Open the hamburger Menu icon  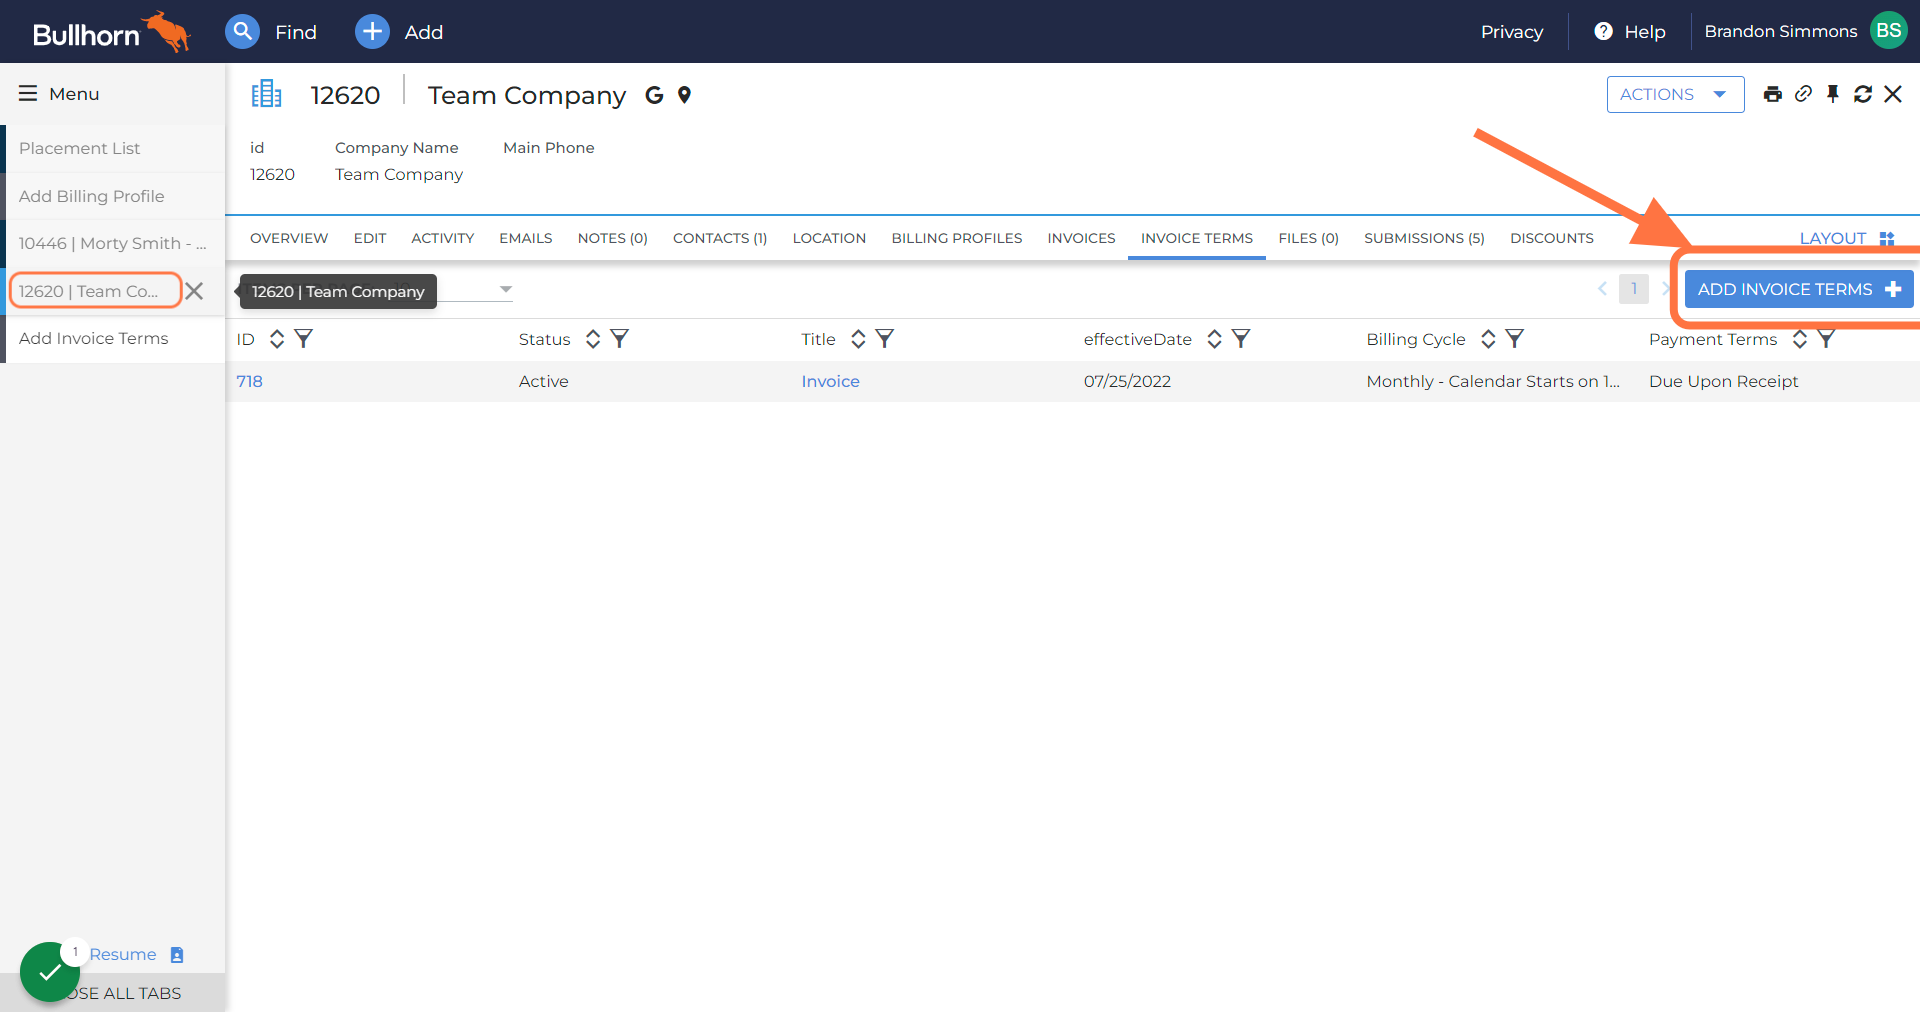pos(28,93)
